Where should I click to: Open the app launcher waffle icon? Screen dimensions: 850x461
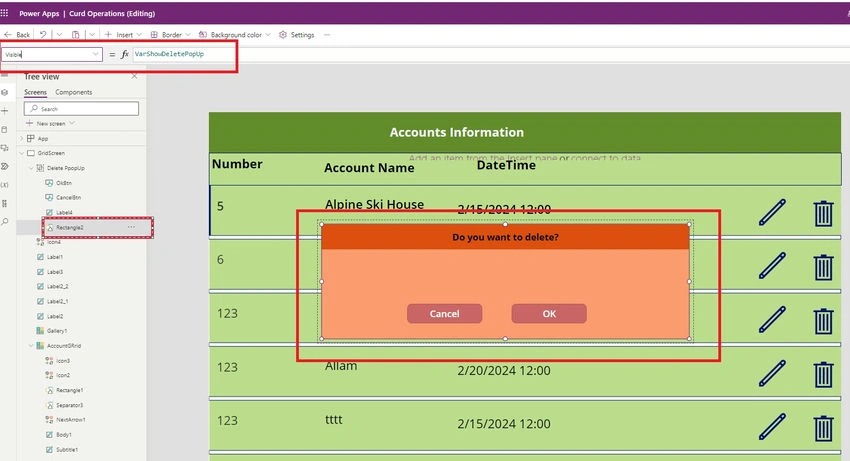click(x=4, y=12)
